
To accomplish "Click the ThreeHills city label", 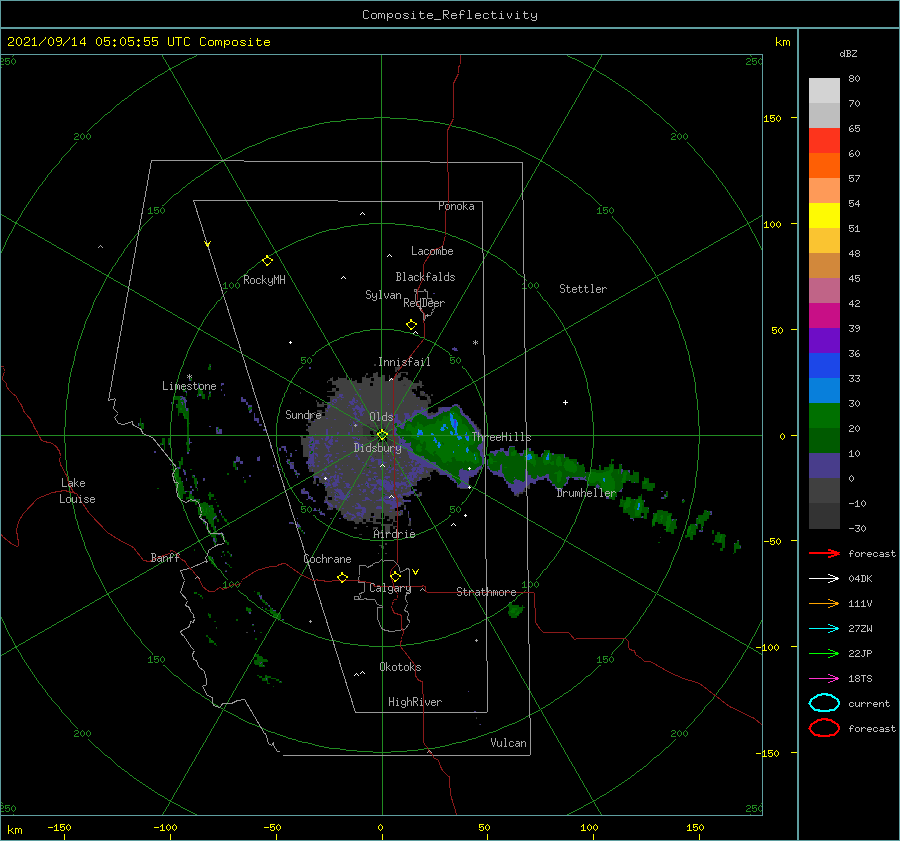I will 501,437.
